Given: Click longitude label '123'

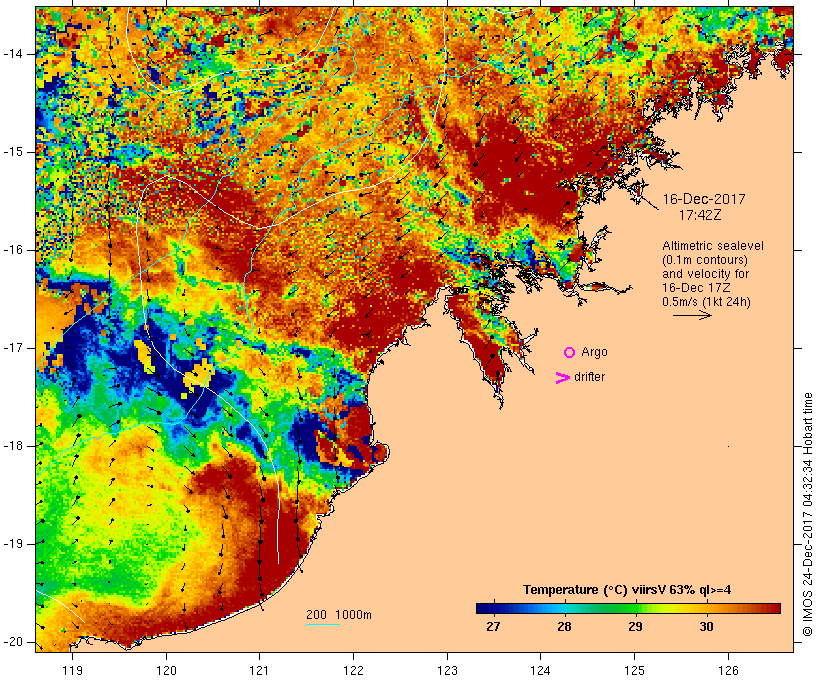Looking at the screenshot, I should (x=447, y=670).
